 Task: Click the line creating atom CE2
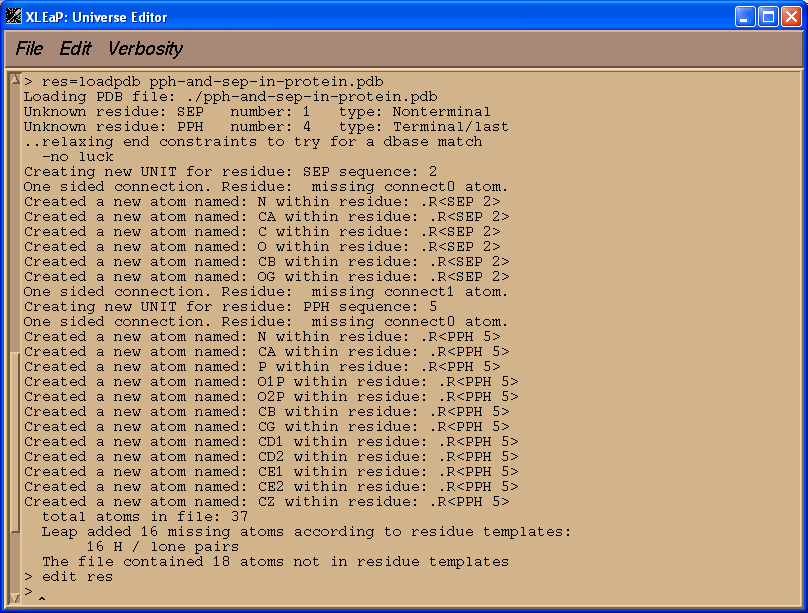pyautogui.click(x=271, y=486)
